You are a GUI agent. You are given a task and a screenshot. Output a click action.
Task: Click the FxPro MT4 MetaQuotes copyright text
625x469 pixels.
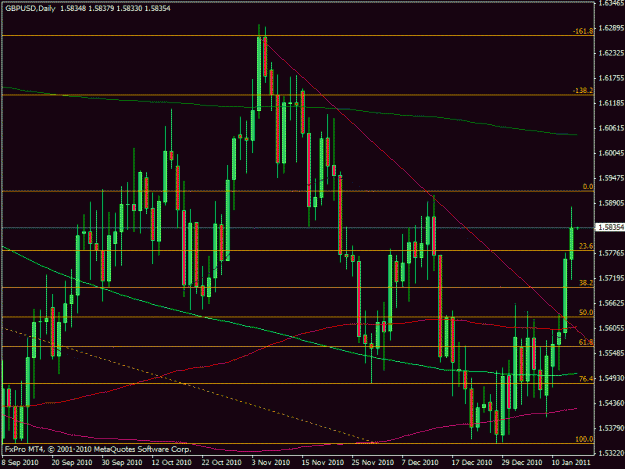[98, 449]
